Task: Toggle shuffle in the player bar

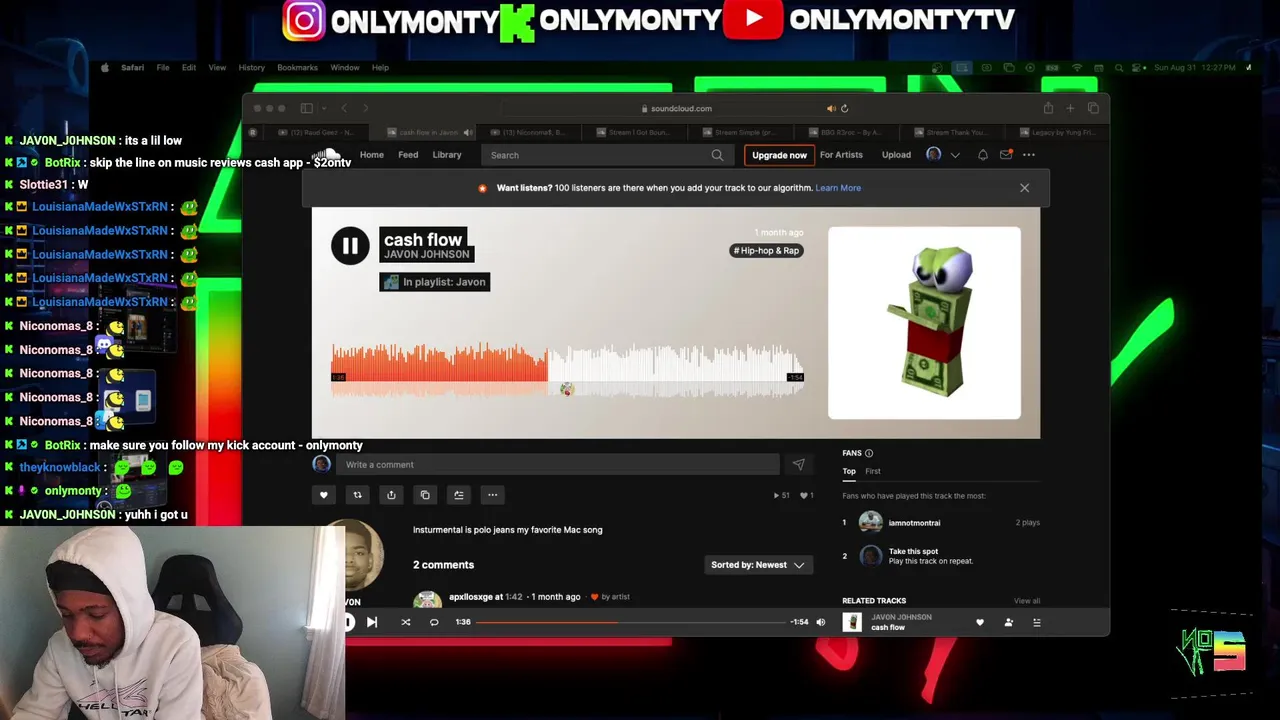Action: point(406,622)
